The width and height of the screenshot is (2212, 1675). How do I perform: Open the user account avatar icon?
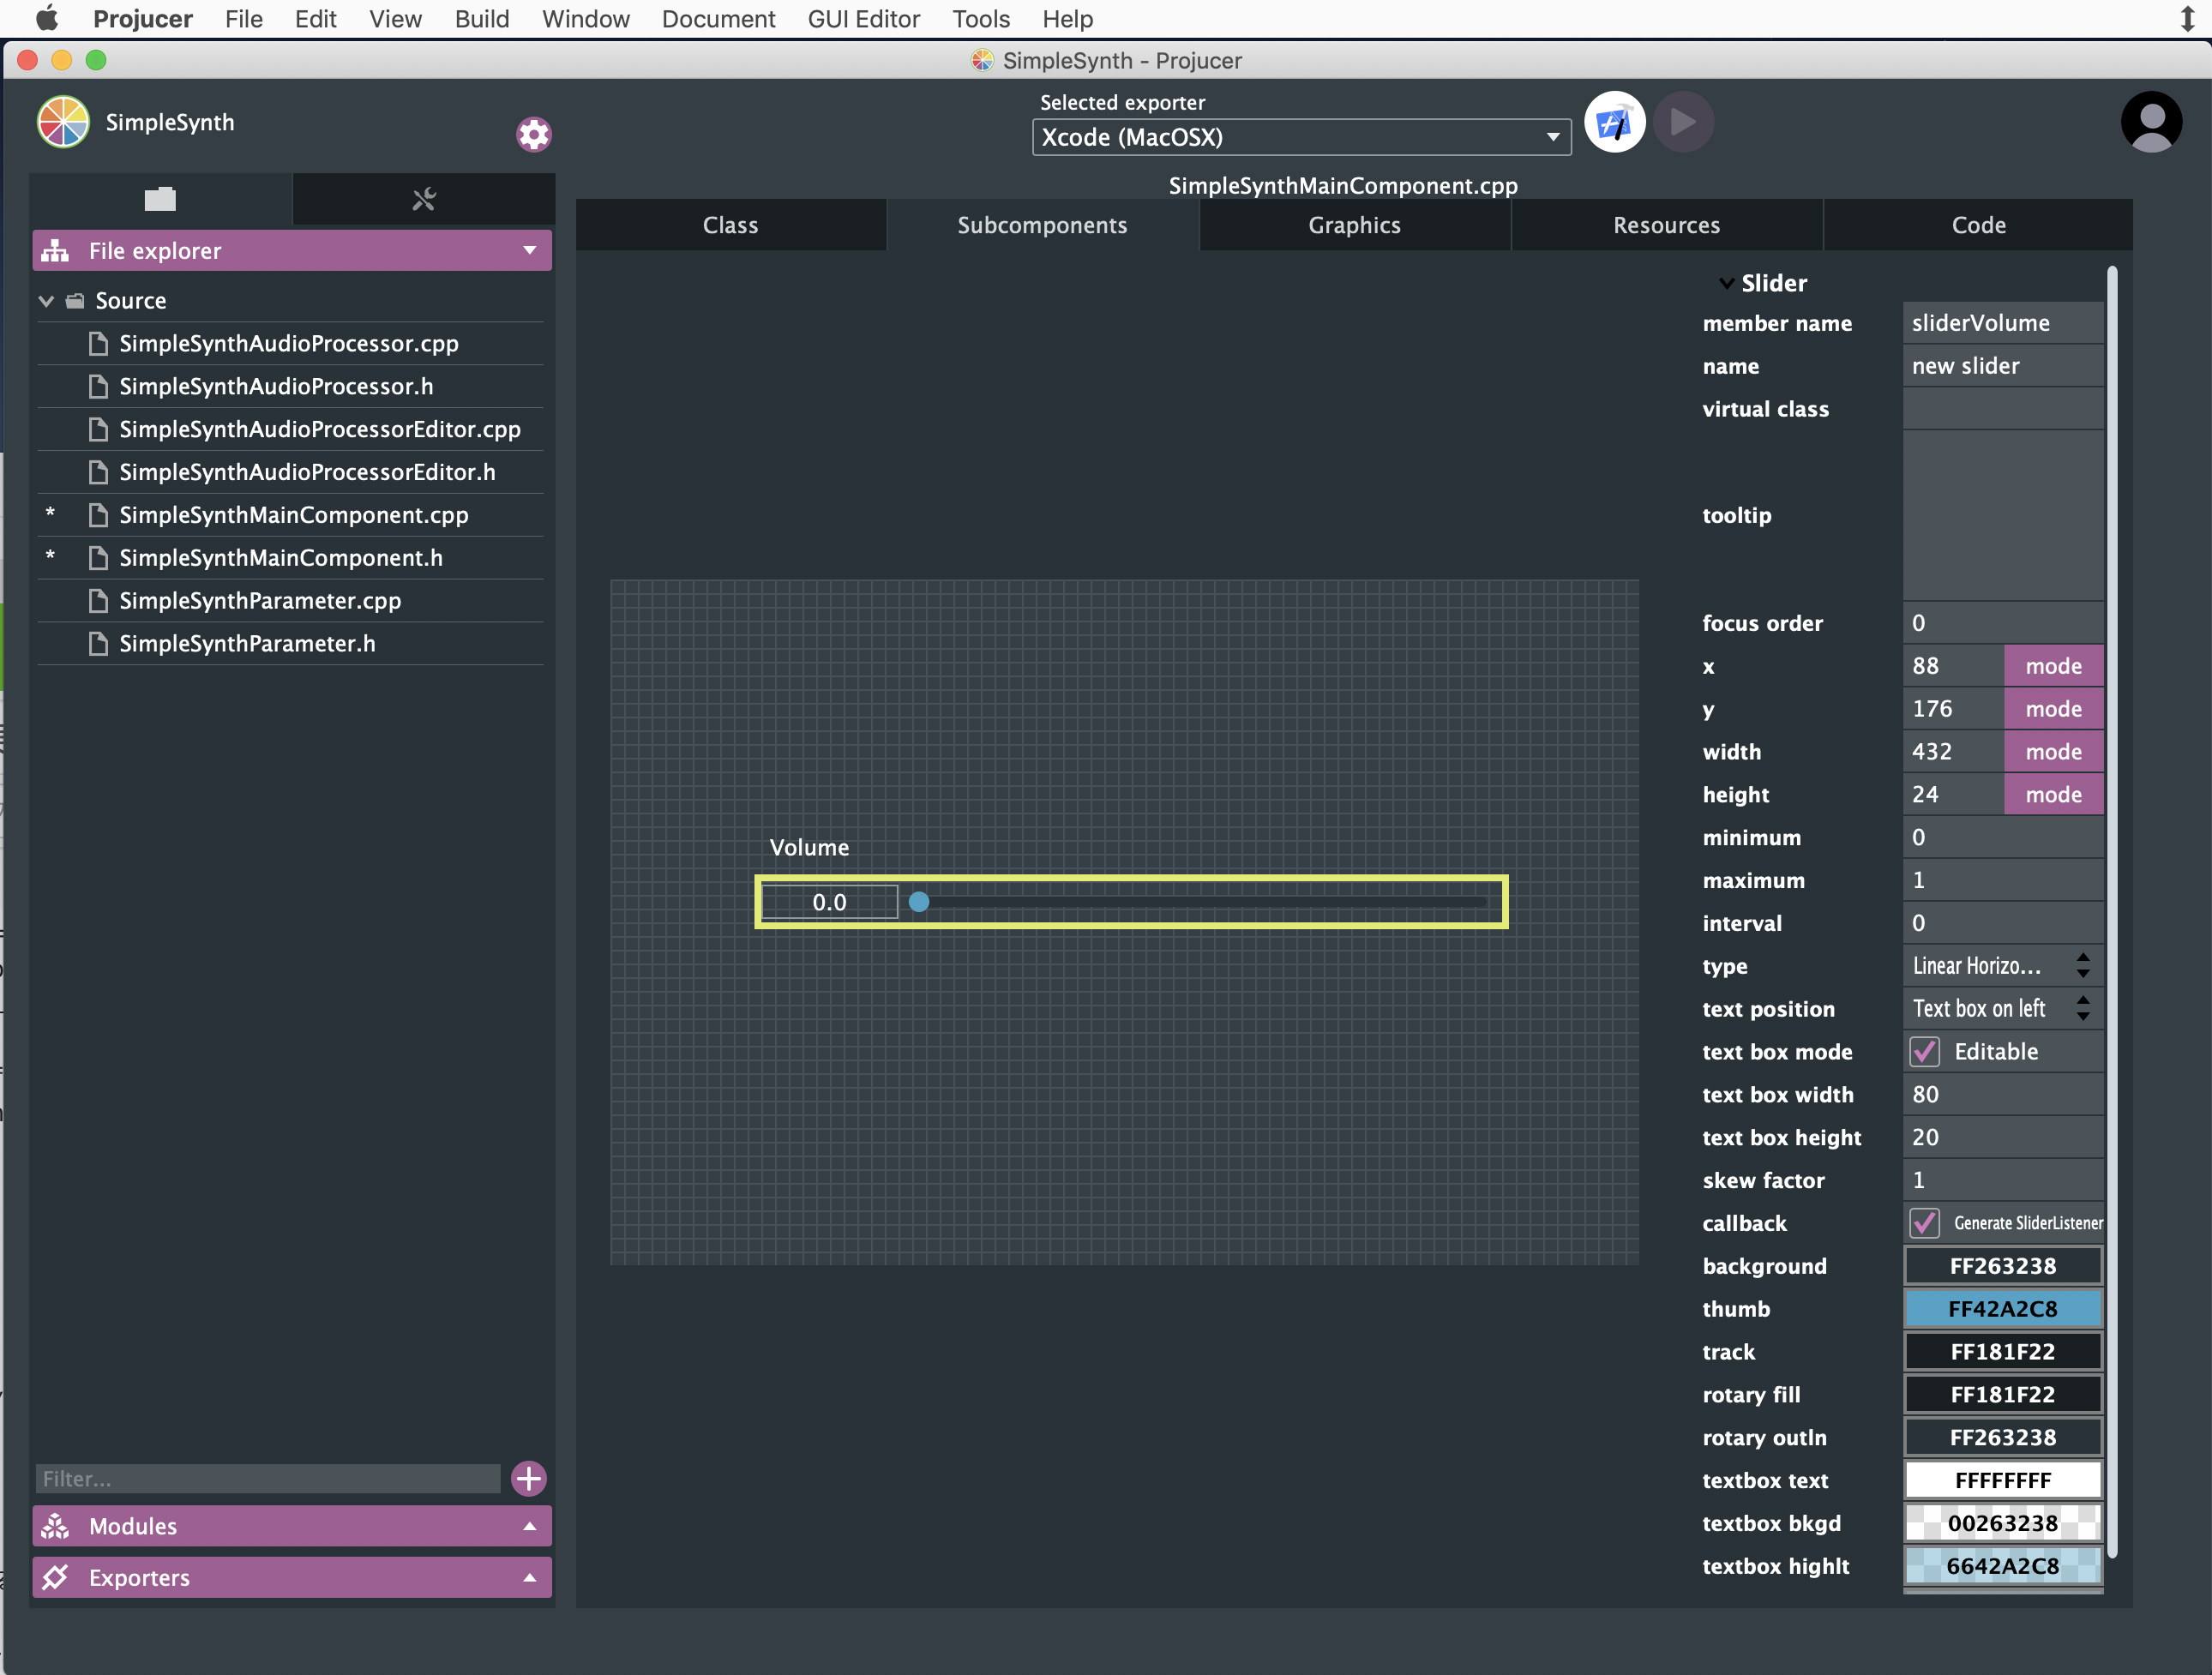coord(2151,121)
